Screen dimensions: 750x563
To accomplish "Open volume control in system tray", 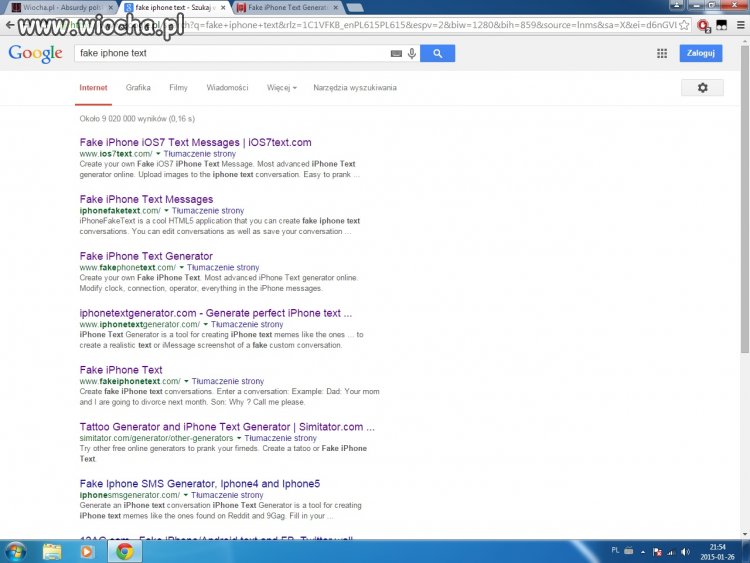I will pyautogui.click(x=685, y=552).
